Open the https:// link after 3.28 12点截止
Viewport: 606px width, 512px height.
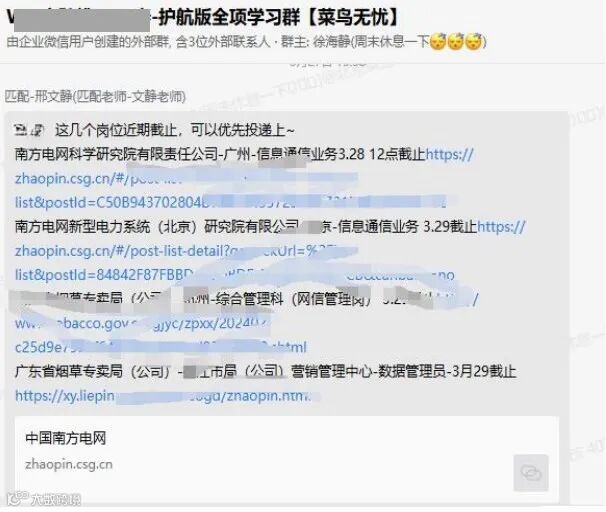tap(449, 154)
